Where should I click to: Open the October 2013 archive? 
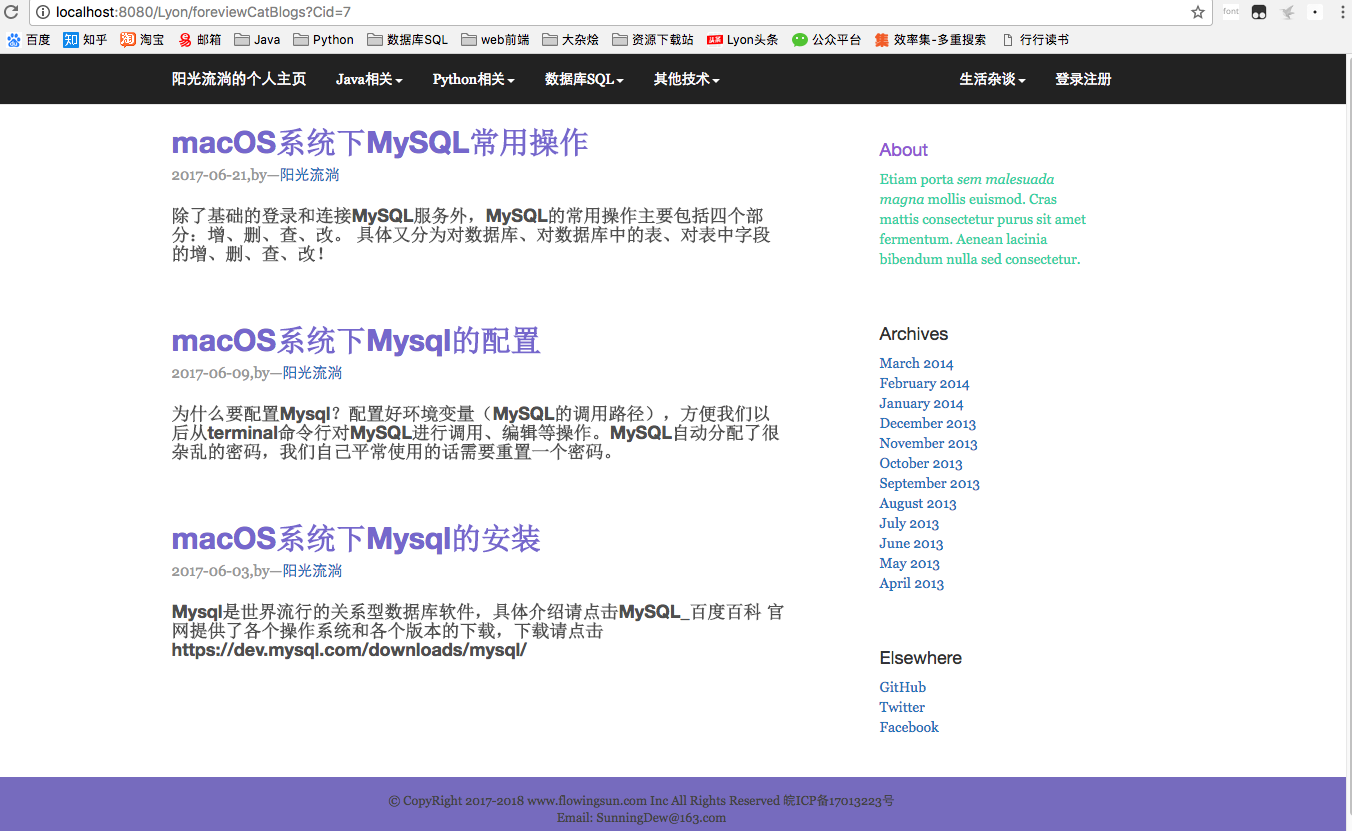pos(921,463)
